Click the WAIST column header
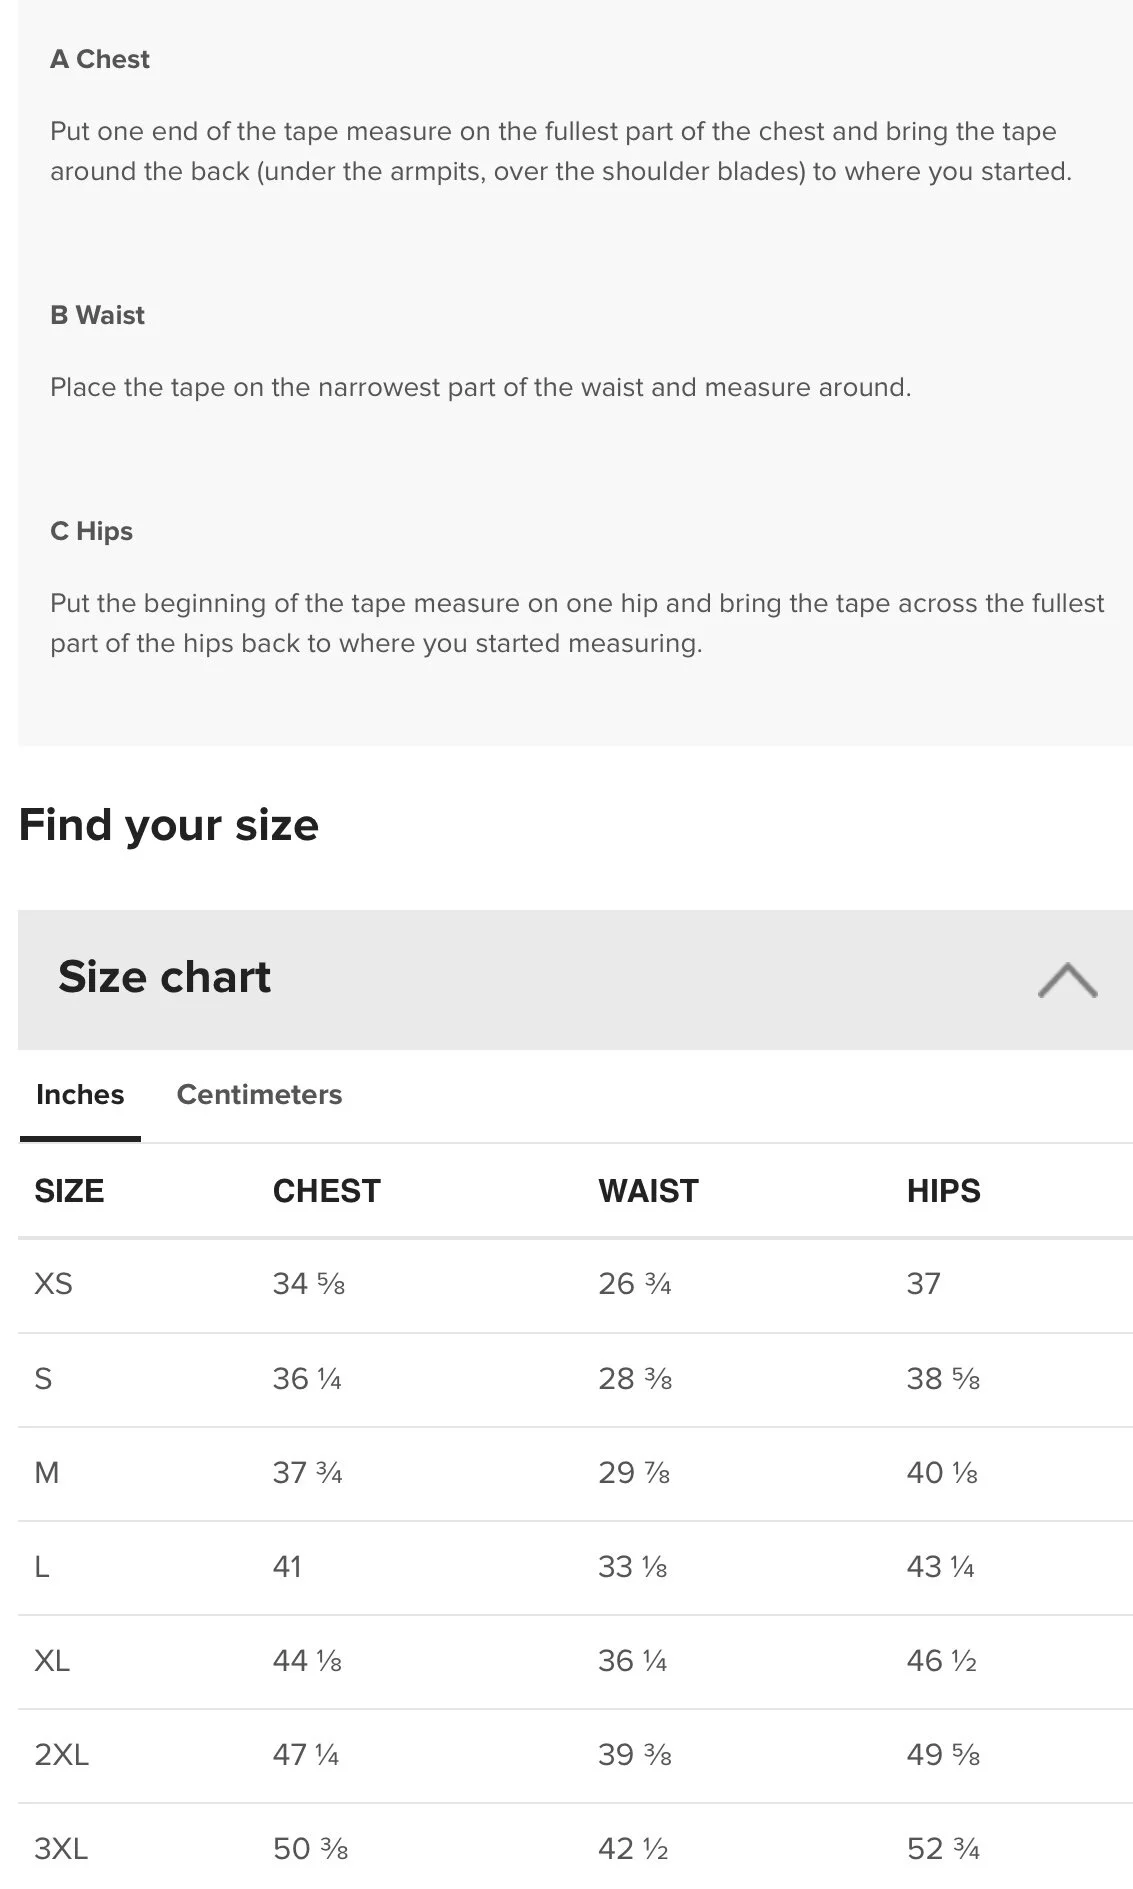The image size is (1133, 1889). [648, 1191]
